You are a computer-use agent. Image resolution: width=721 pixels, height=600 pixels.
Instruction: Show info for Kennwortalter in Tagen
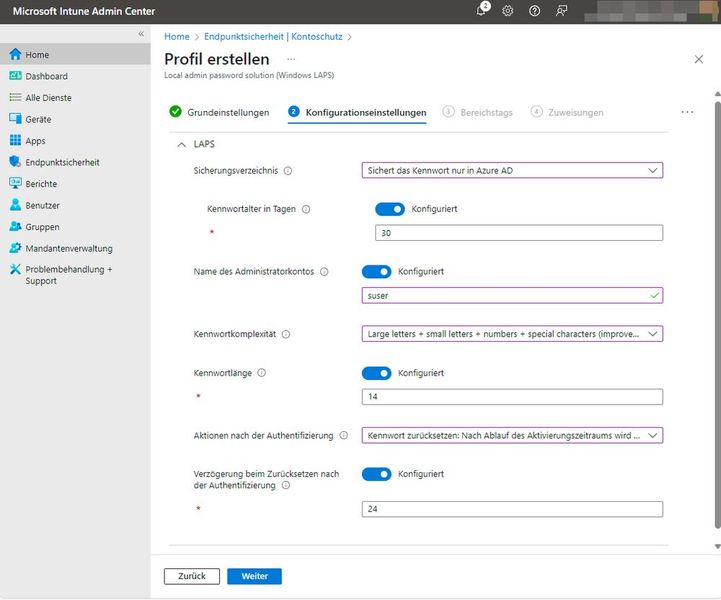(306, 209)
